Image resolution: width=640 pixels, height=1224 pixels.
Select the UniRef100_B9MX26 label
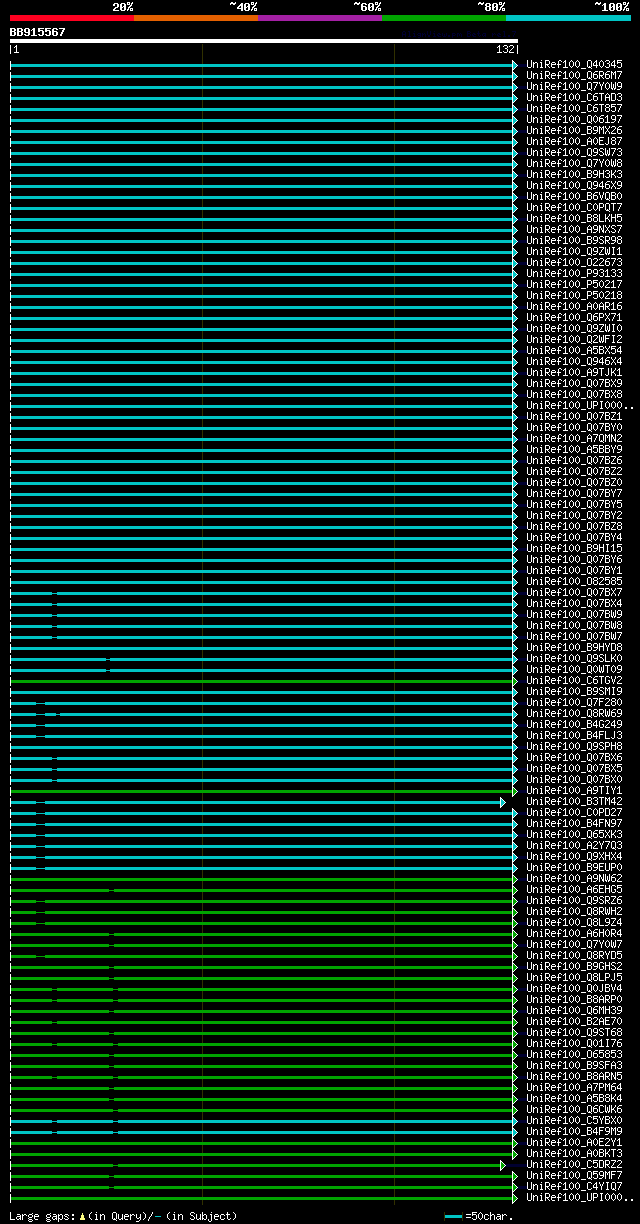click(575, 130)
